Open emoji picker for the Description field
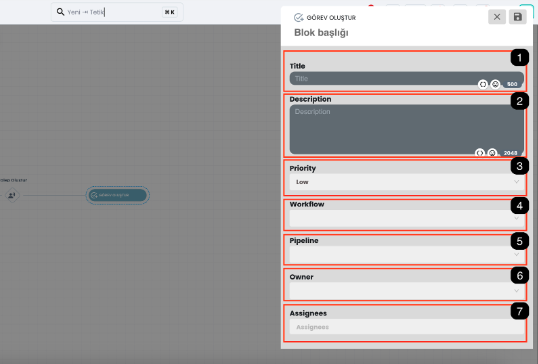This screenshot has height=364, width=538. [492, 153]
